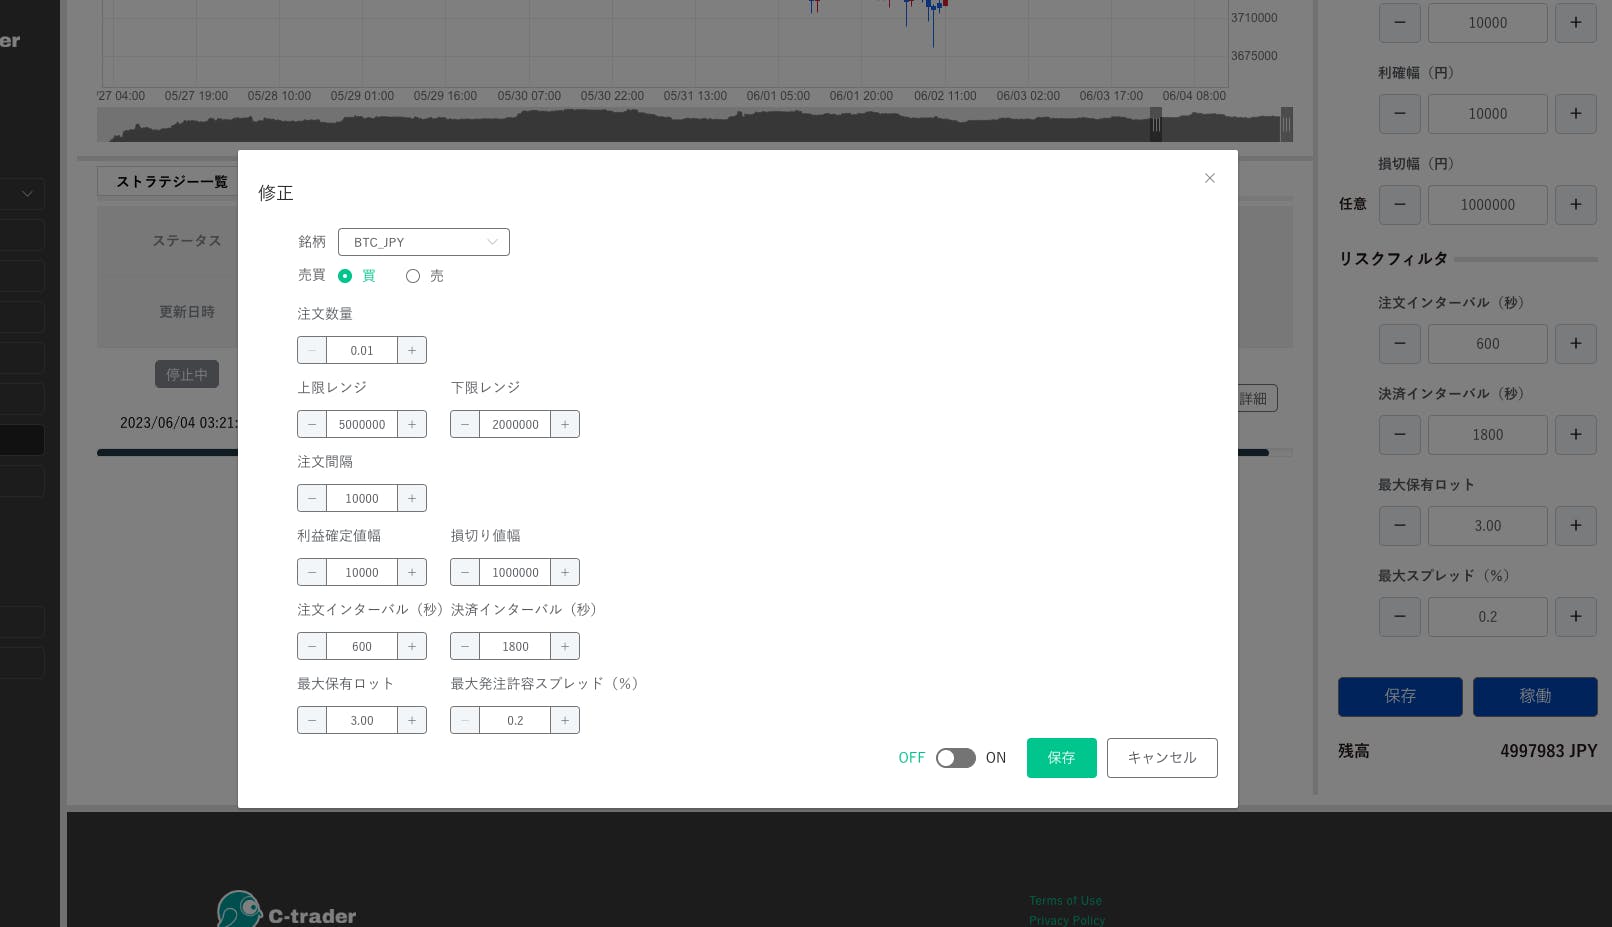Screen dimensions: 1612x927
Task: Click キャンセル to dismiss the dialog
Action: [x=1161, y=758]
